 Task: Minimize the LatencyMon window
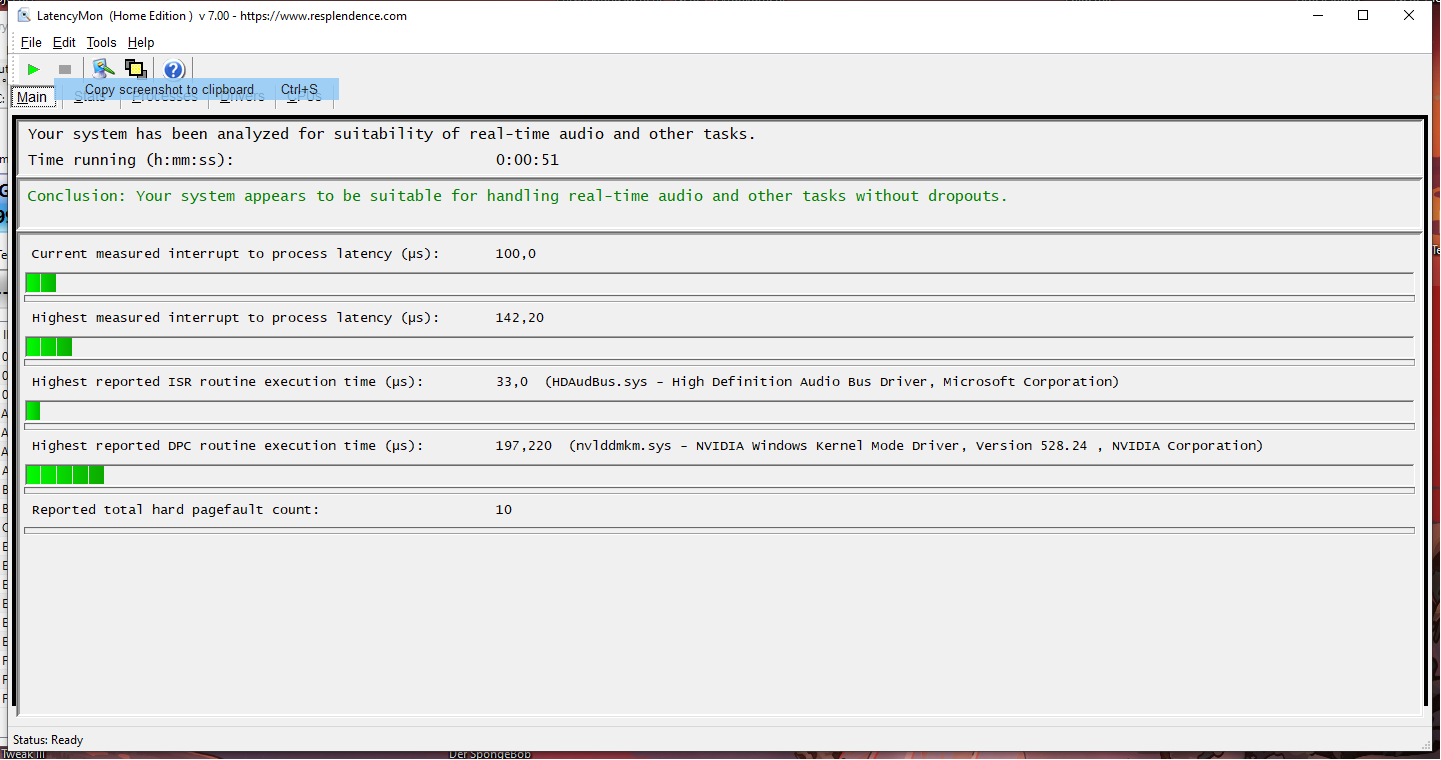(1317, 15)
